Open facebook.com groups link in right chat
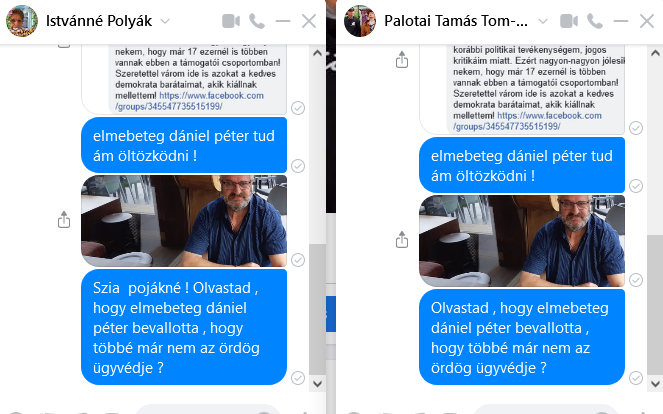 [x=528, y=121]
